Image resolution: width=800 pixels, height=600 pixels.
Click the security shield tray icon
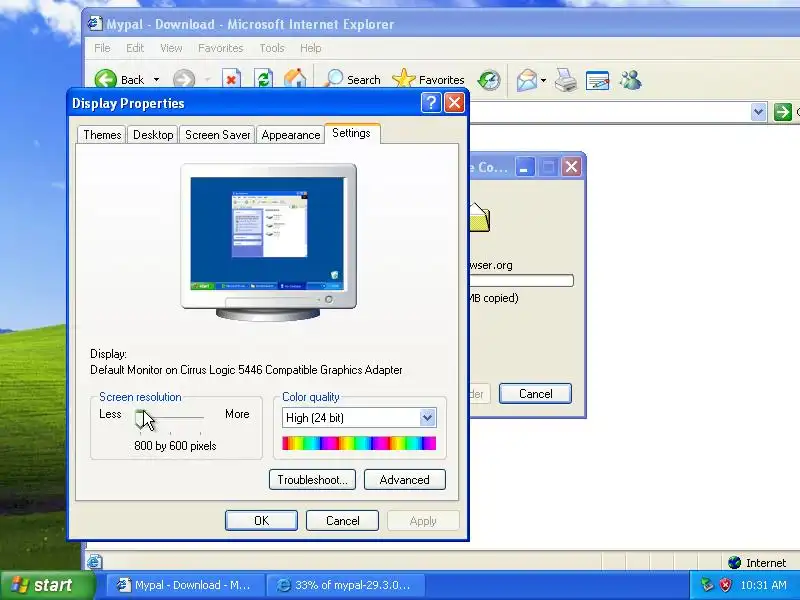pos(725,585)
